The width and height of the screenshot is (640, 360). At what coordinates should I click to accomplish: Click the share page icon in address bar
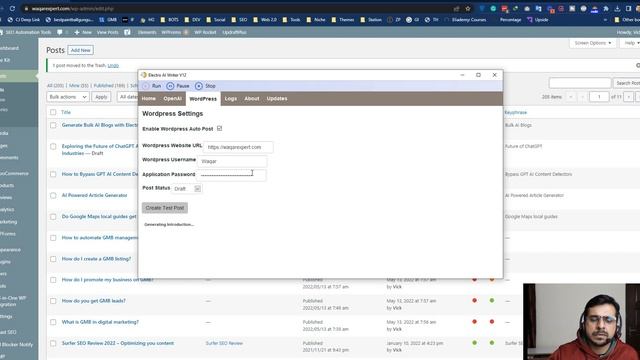456,9
